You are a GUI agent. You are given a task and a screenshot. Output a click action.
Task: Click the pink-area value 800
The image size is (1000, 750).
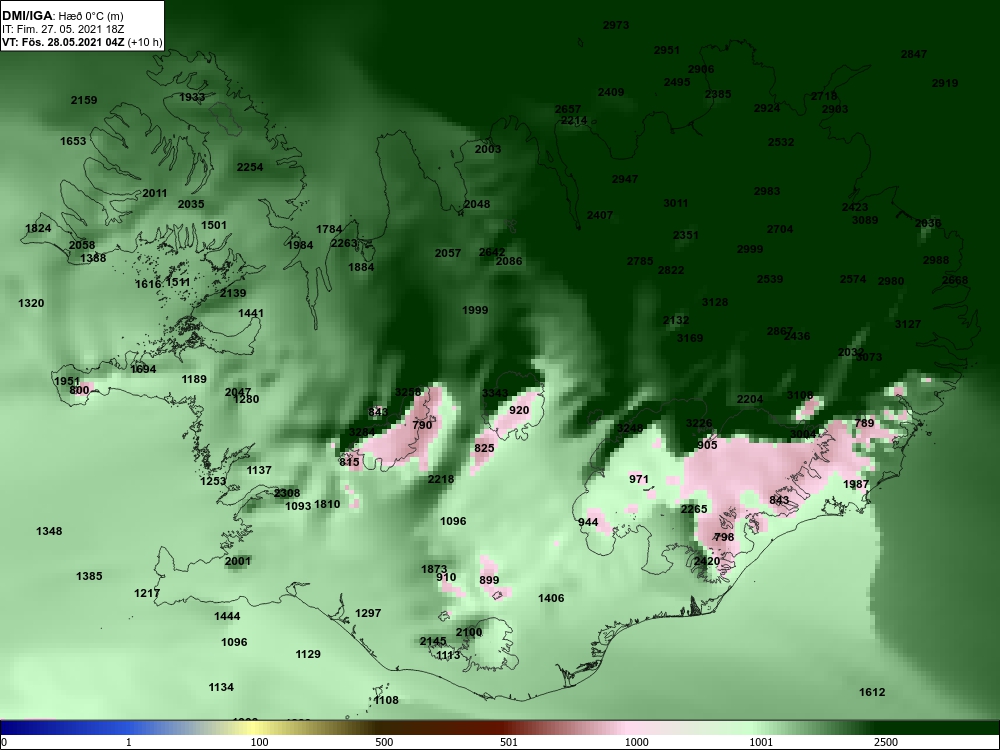79,390
